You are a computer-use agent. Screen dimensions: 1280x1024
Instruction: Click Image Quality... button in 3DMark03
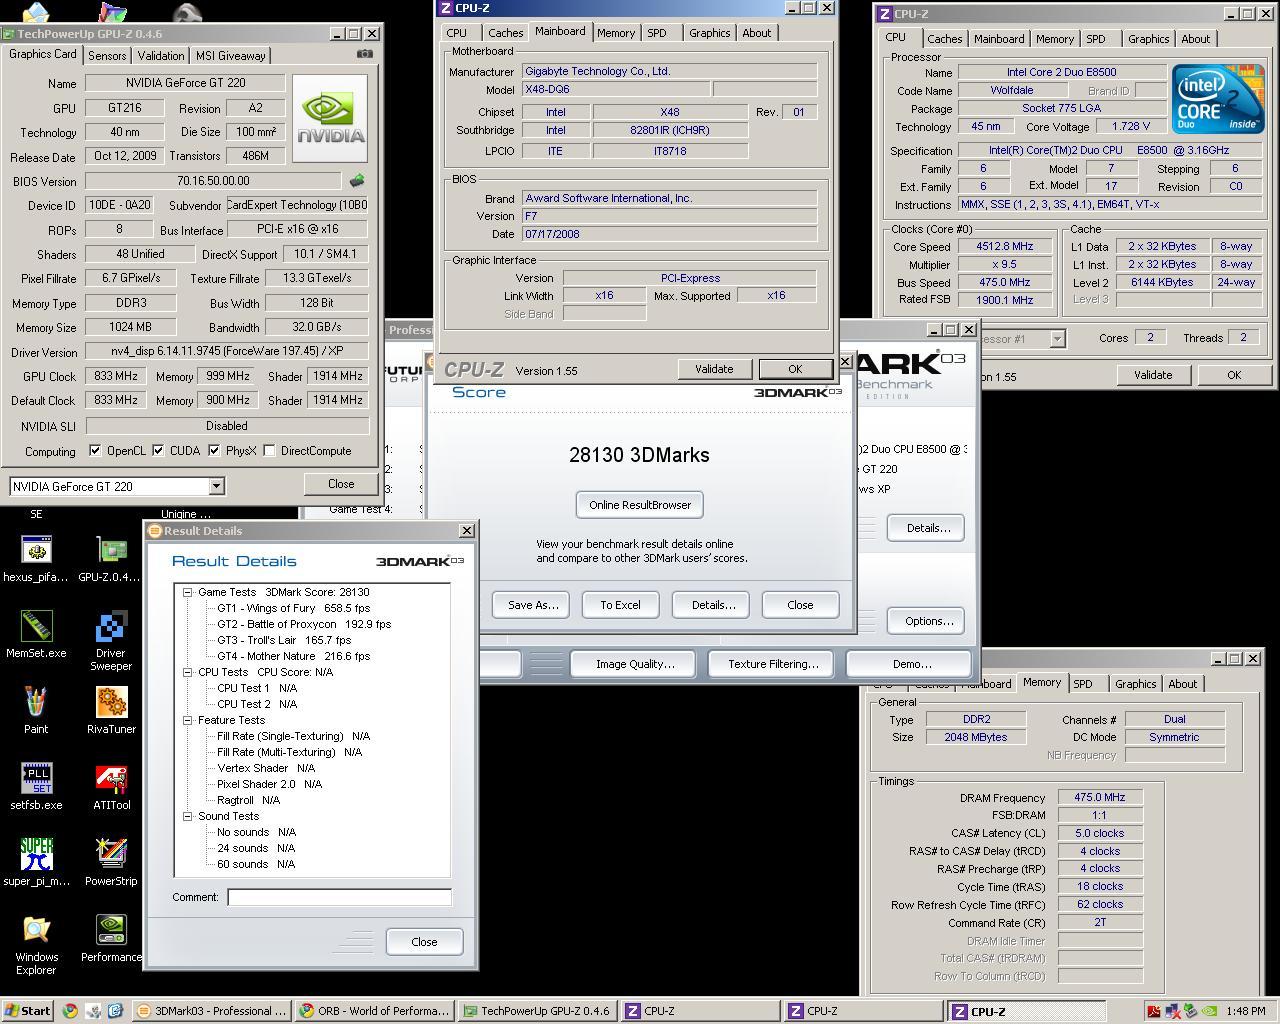point(635,664)
